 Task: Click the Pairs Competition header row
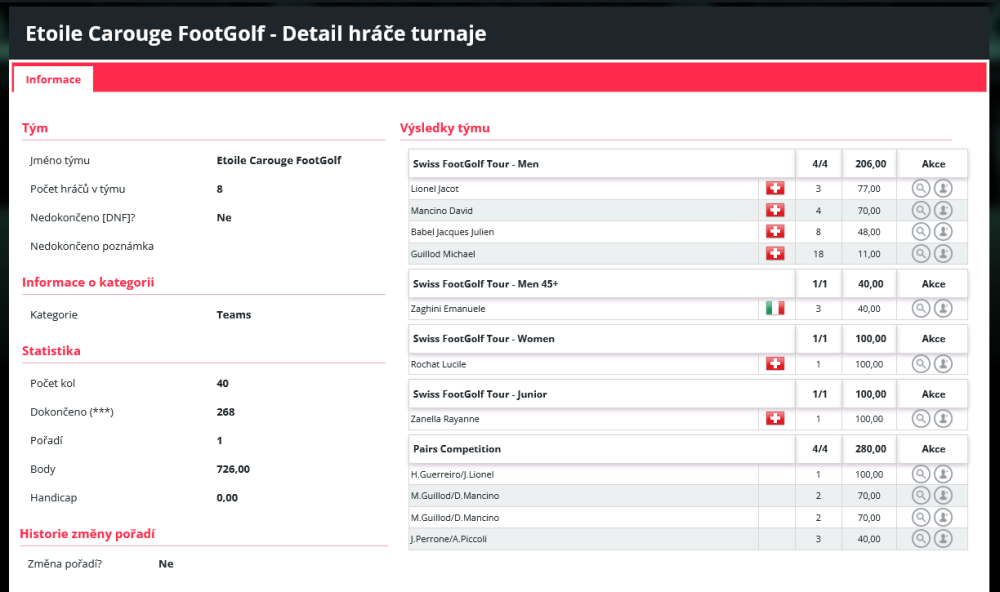tap(457, 449)
